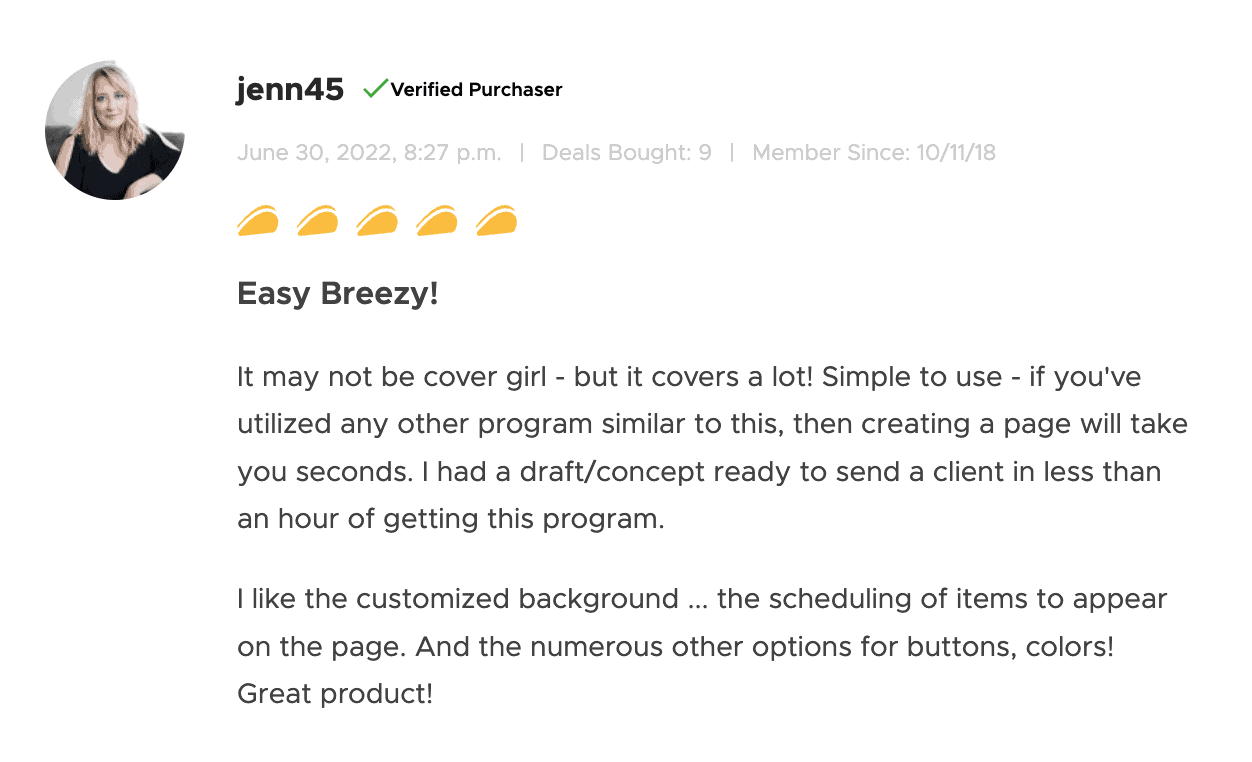Viewport: 1252px width, 762px height.
Task: Select the fourth taco rating icon
Action: [x=437, y=219]
